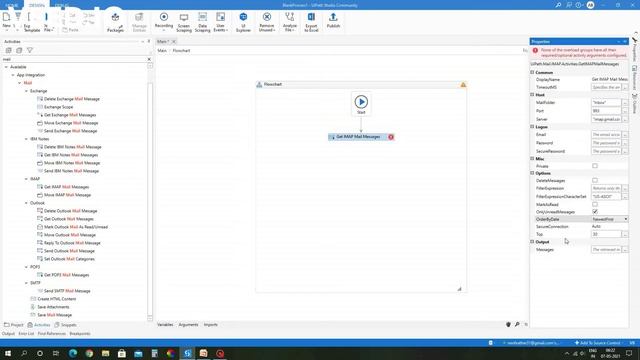Enable the MarkAsRead checkbox

[595, 204]
